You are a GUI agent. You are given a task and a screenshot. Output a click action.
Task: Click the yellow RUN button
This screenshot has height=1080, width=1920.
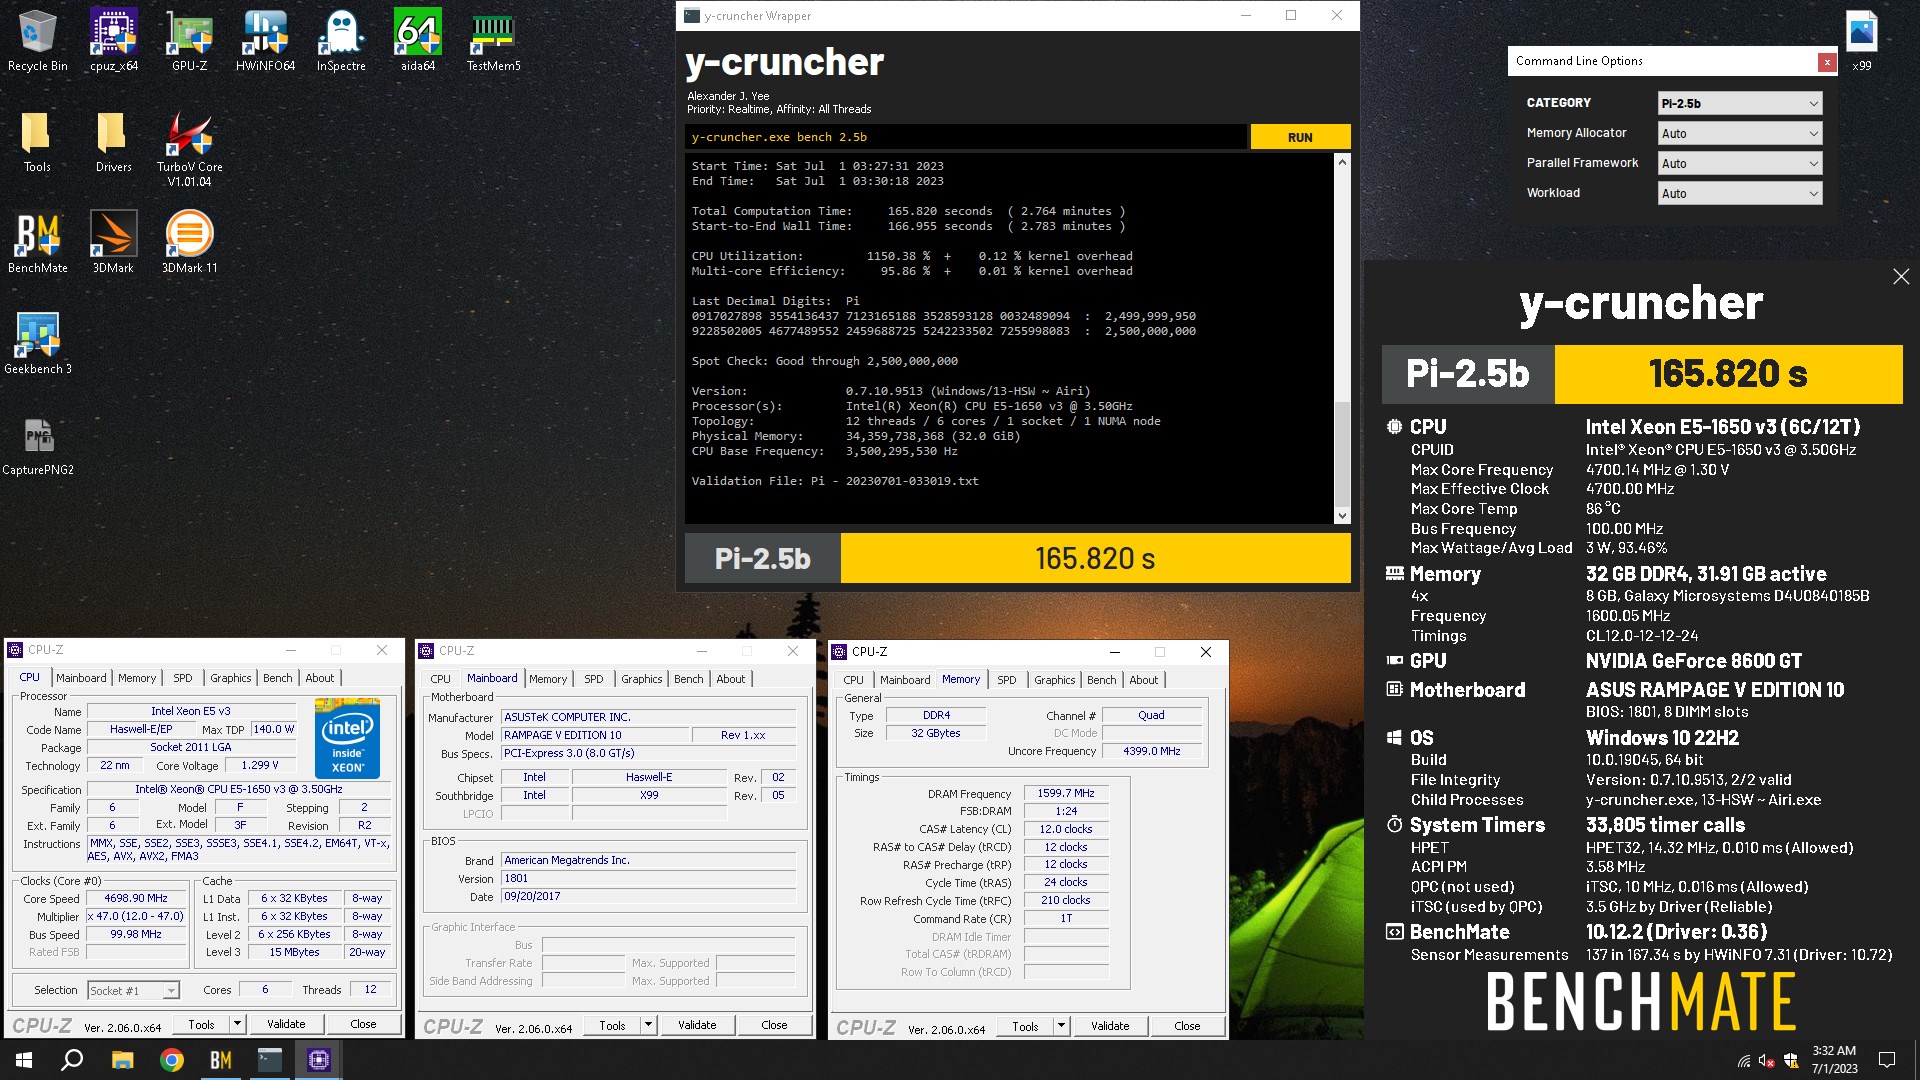1300,137
